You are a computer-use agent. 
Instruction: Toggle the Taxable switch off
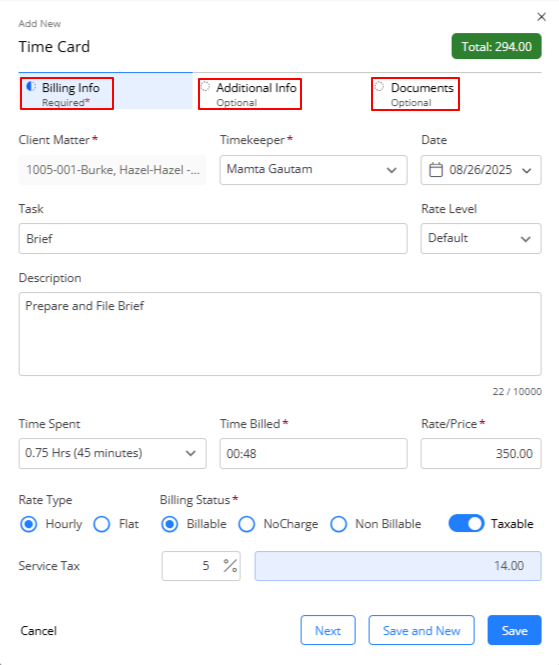pyautogui.click(x=466, y=523)
